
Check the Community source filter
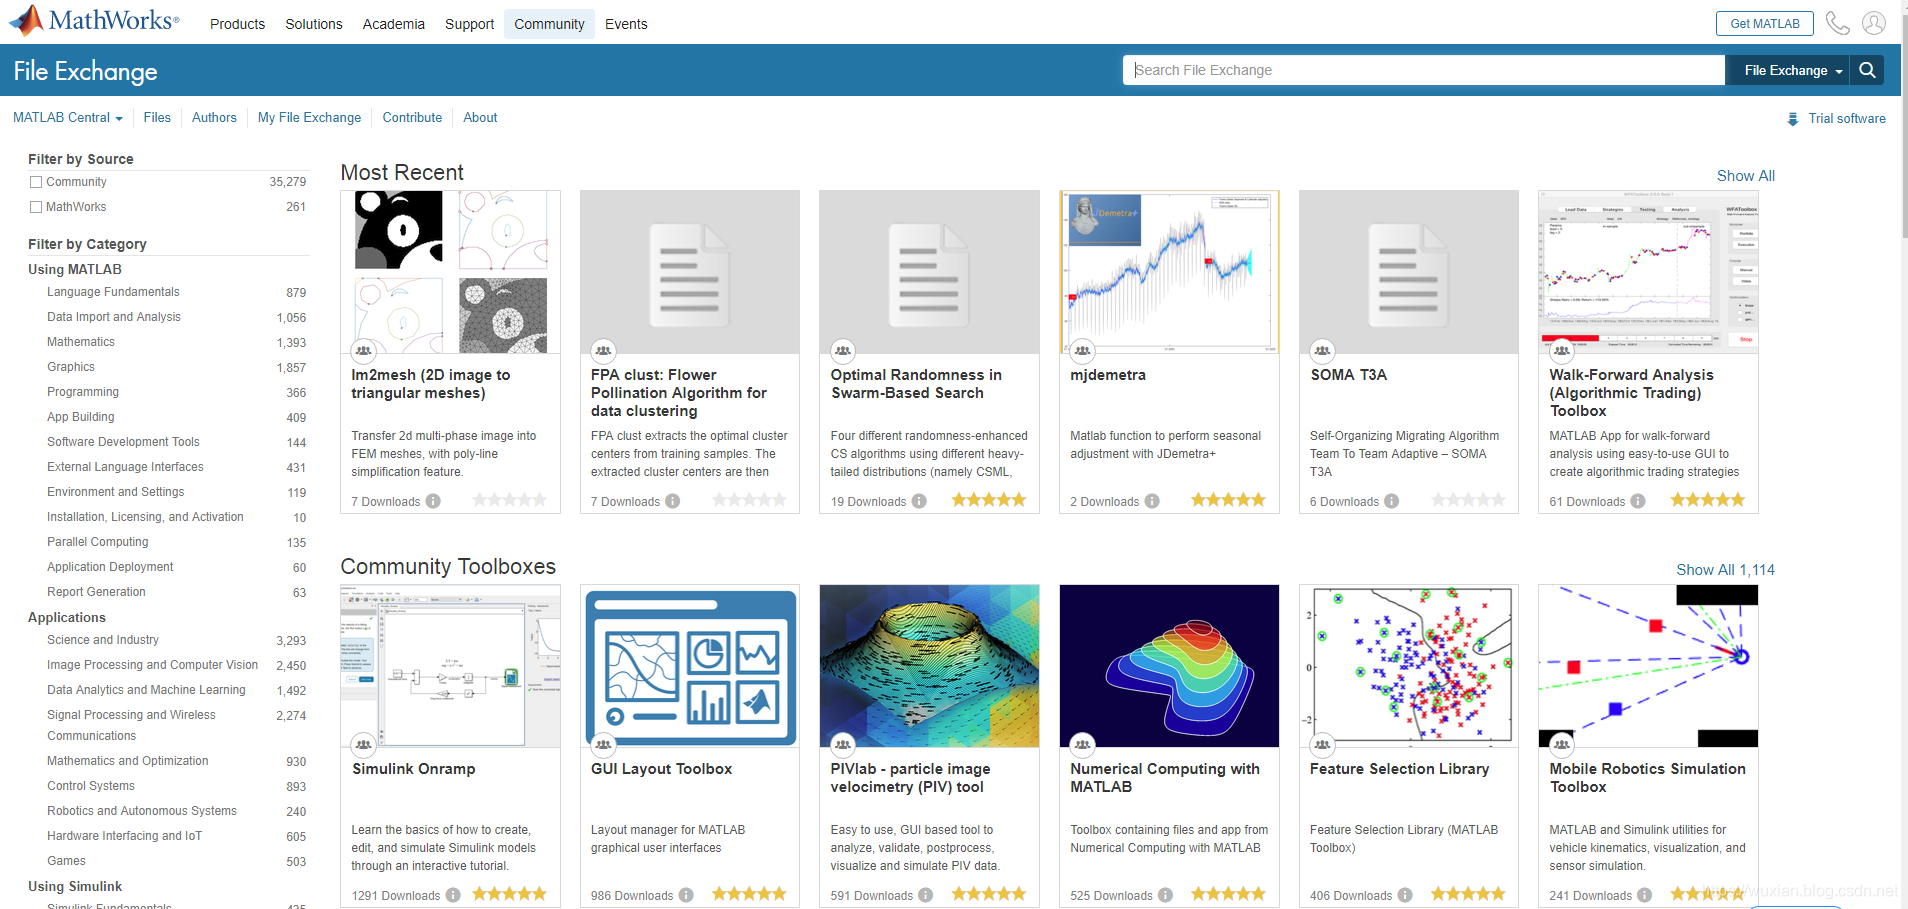pyautogui.click(x=36, y=182)
